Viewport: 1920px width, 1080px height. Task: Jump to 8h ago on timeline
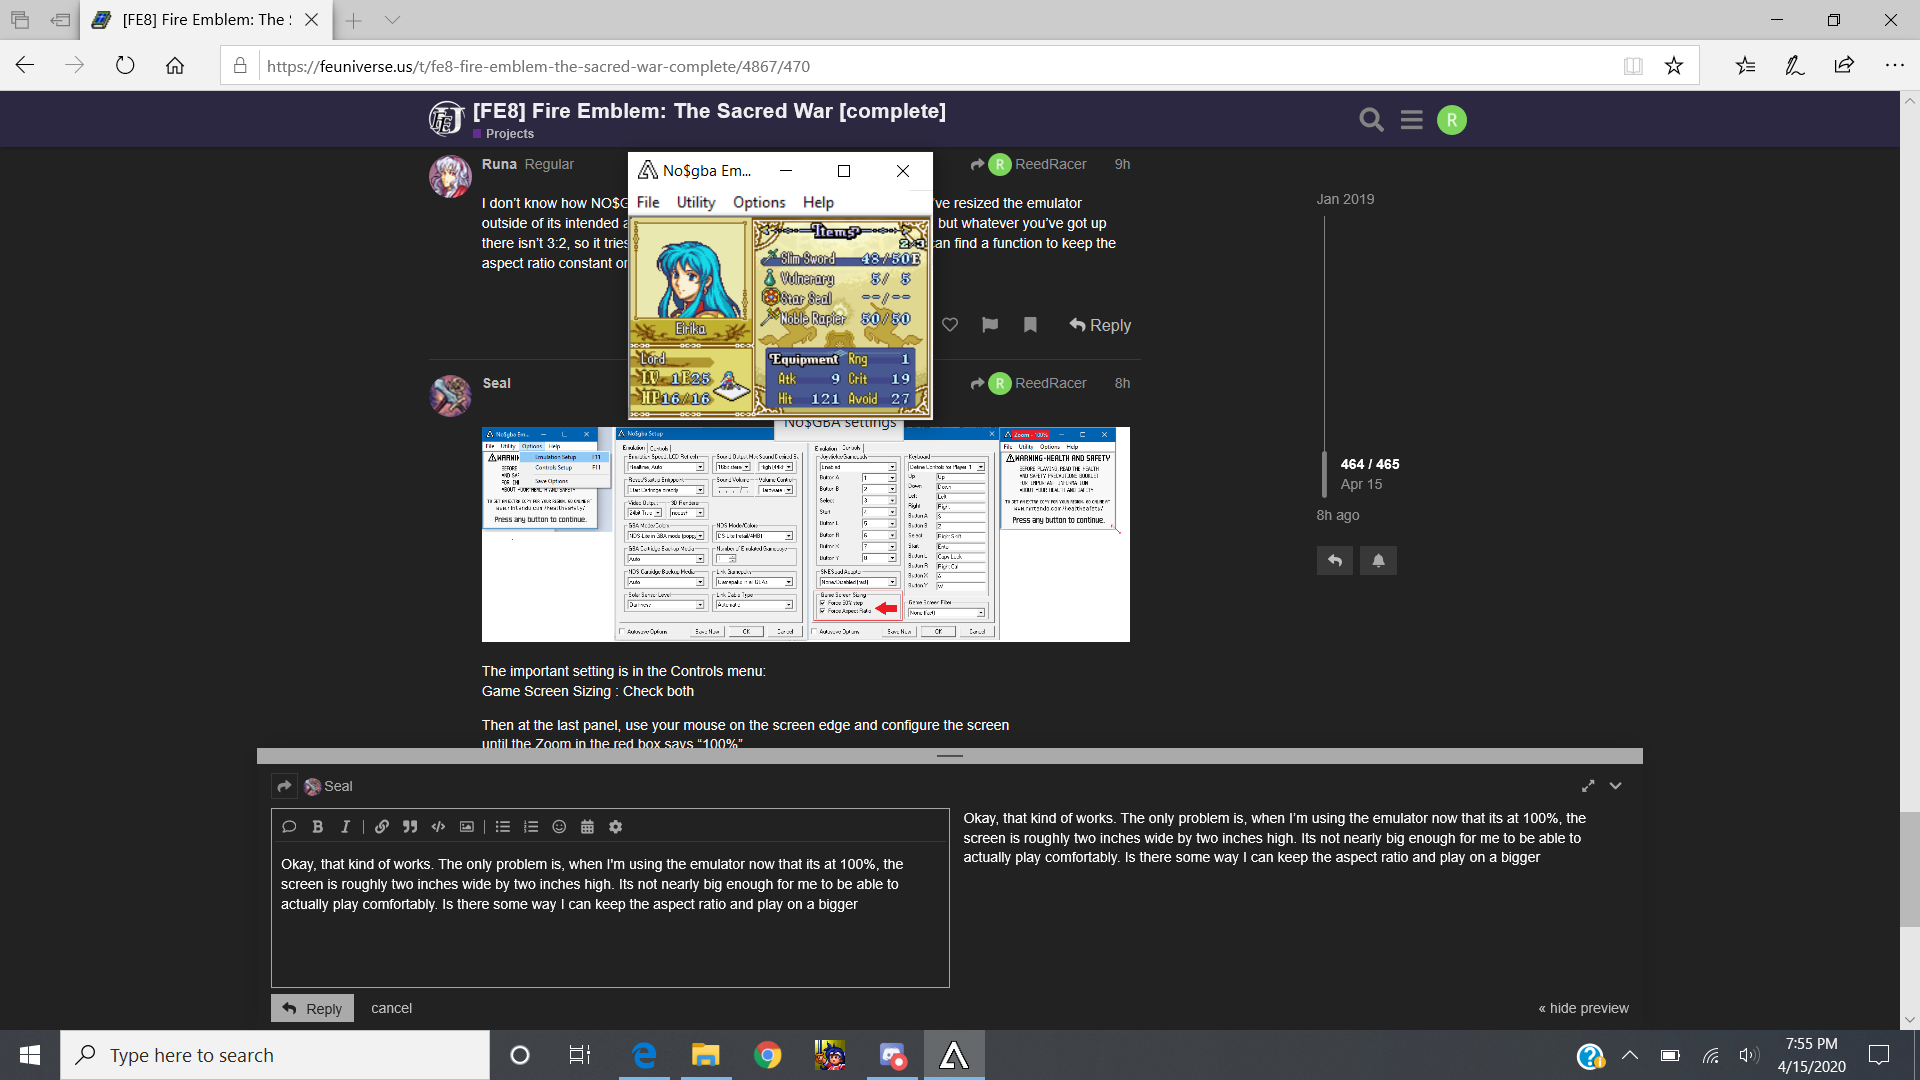[x=1338, y=515]
